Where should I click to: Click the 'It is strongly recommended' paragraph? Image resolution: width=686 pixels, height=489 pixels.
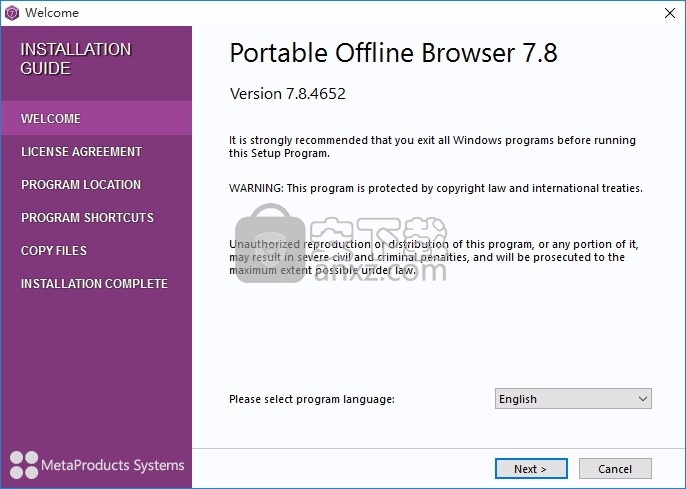[432, 147]
